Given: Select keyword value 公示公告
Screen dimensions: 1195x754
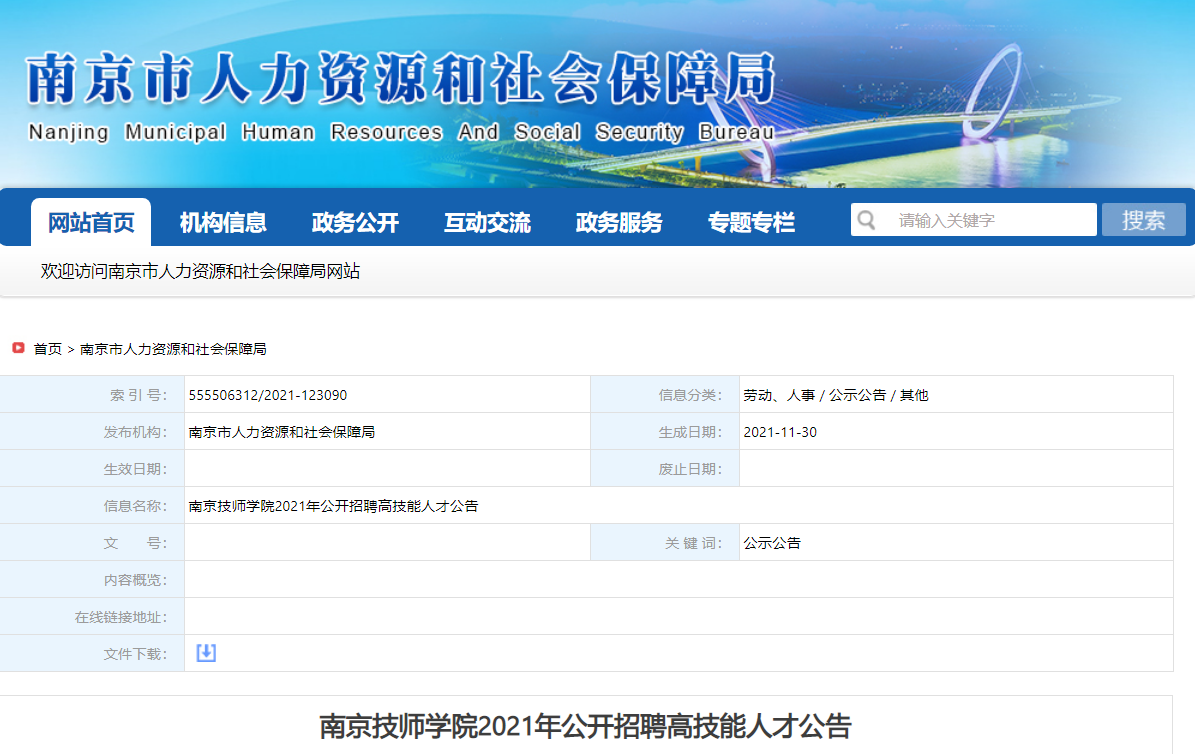Looking at the screenshot, I should [772, 543].
